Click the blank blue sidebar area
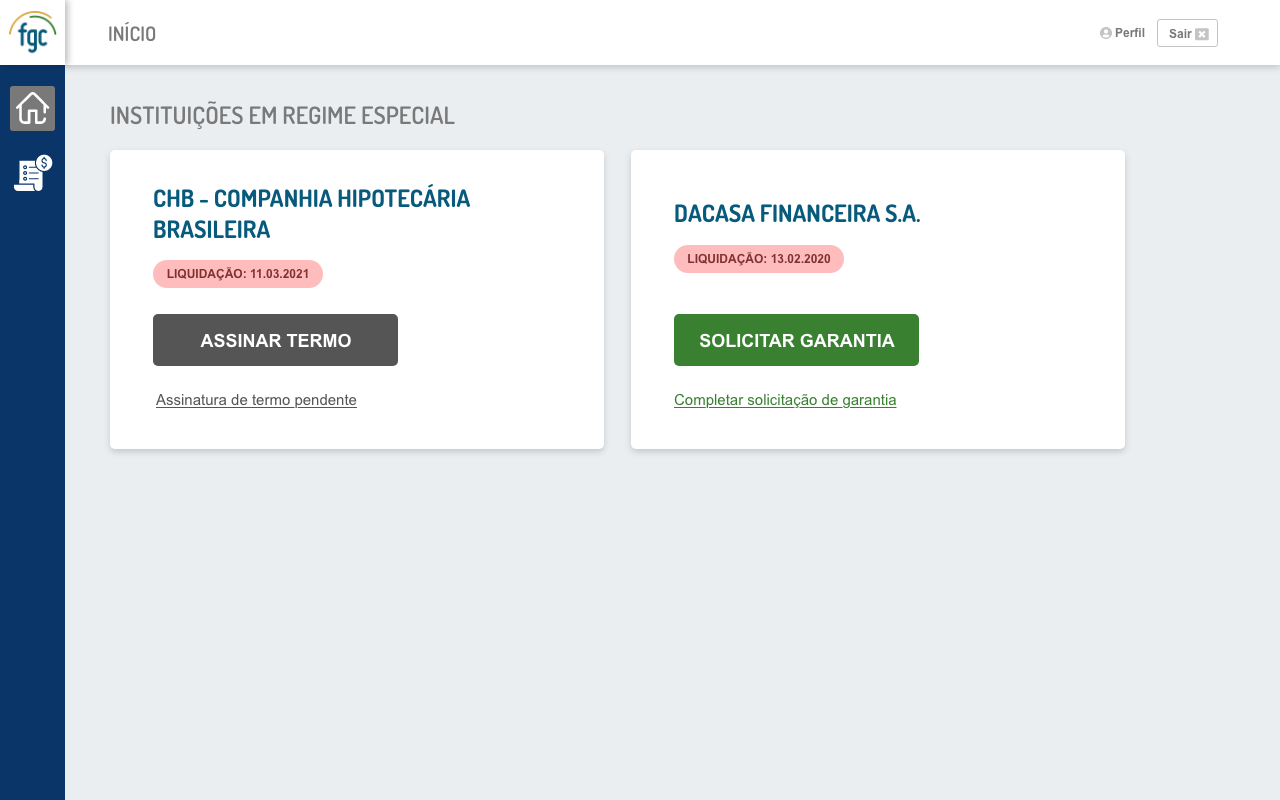1280x800 pixels. coord(32,500)
